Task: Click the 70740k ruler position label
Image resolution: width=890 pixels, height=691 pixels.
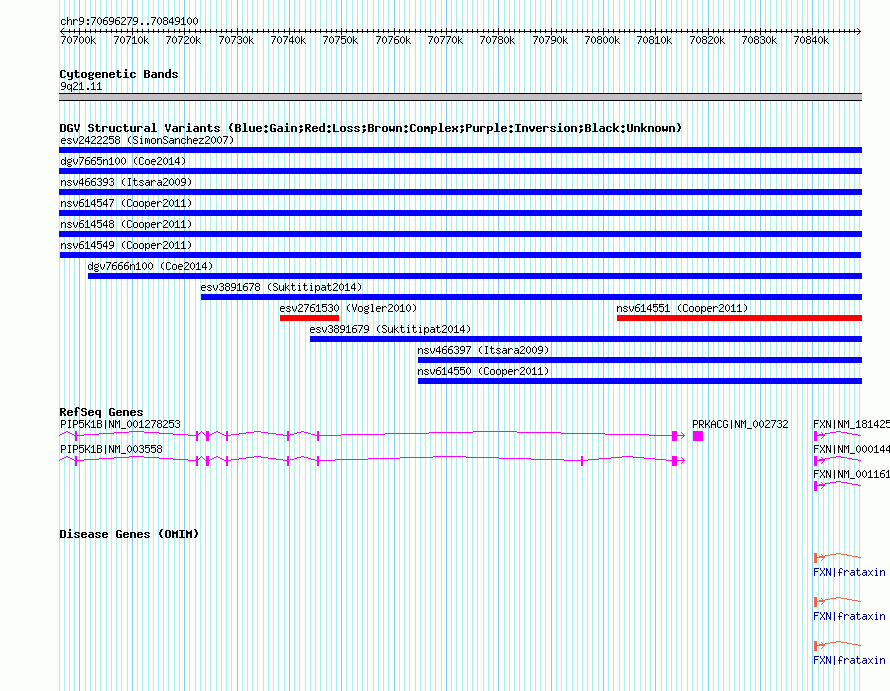Action: pos(288,40)
